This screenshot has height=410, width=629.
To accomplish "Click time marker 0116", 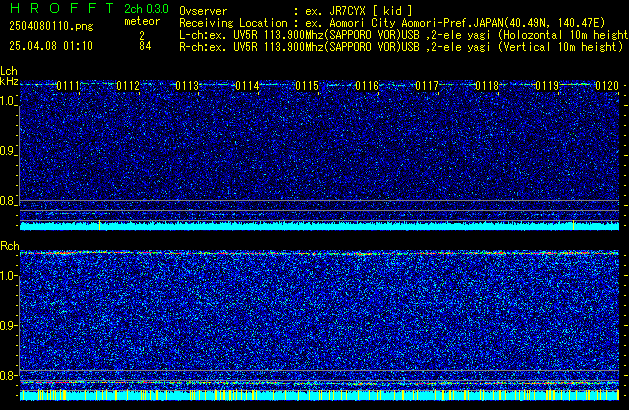I will 367,86.
